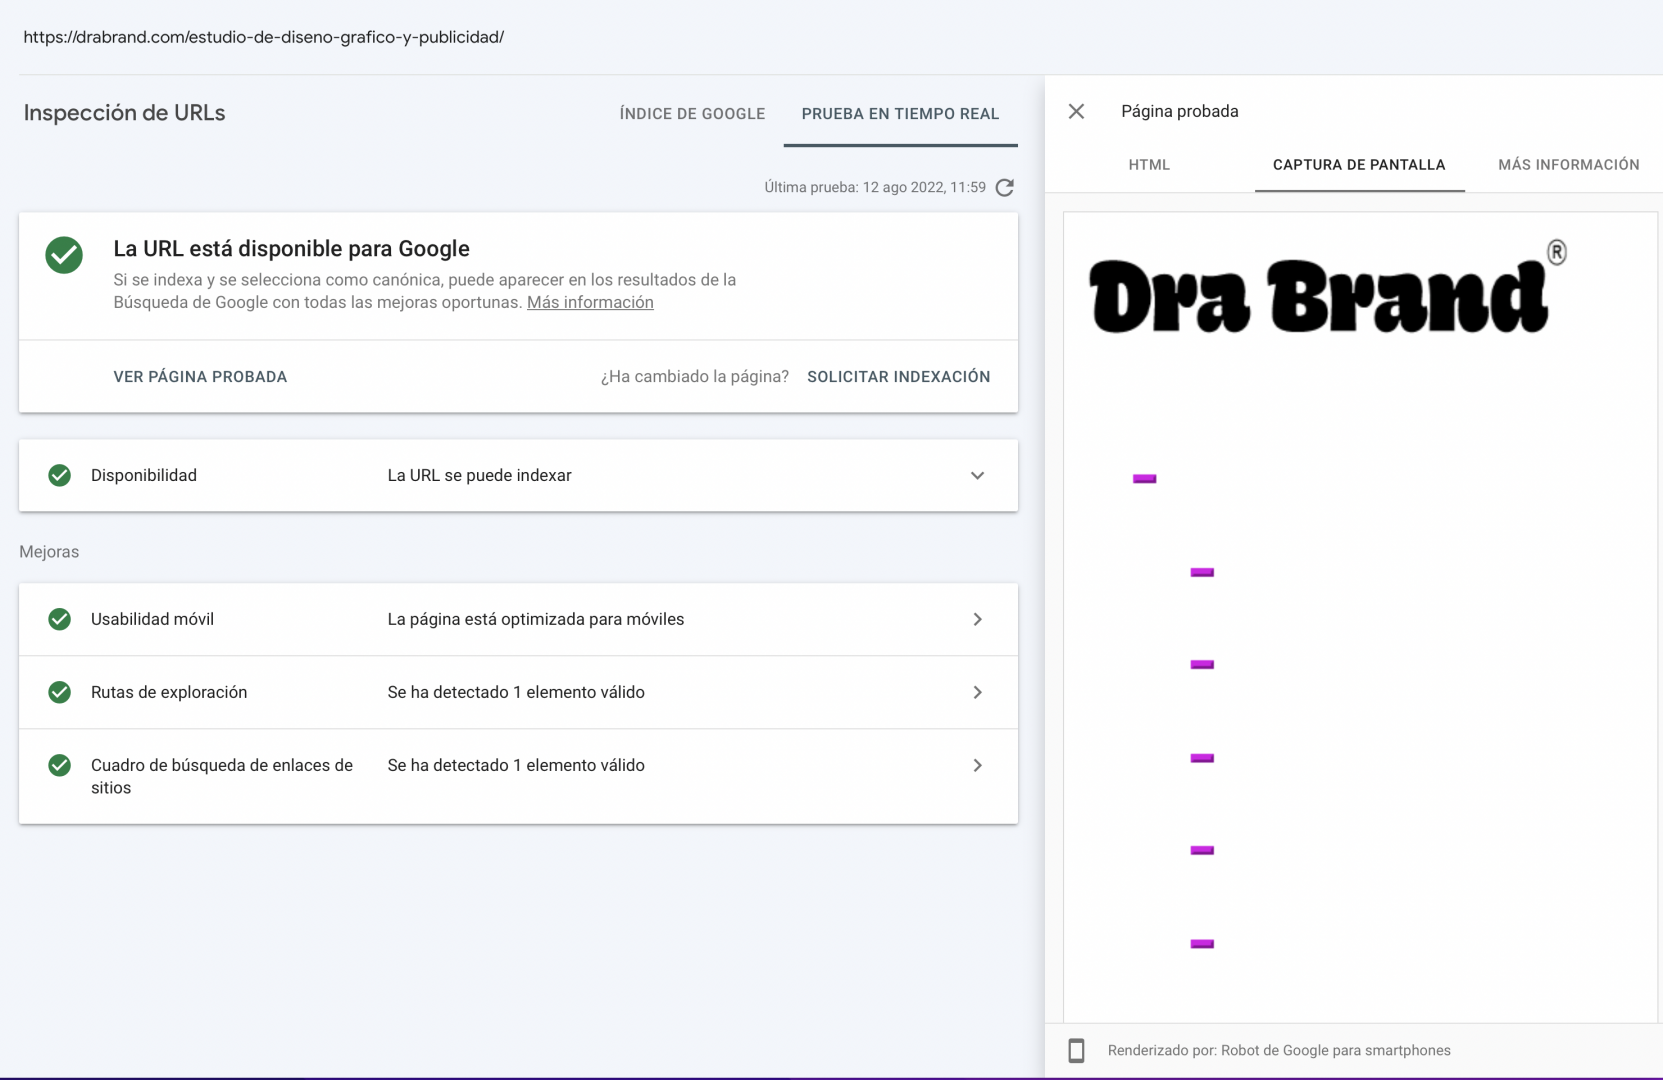
Task: Click 'La página está optimizada para móviles' text
Action: pos(536,619)
